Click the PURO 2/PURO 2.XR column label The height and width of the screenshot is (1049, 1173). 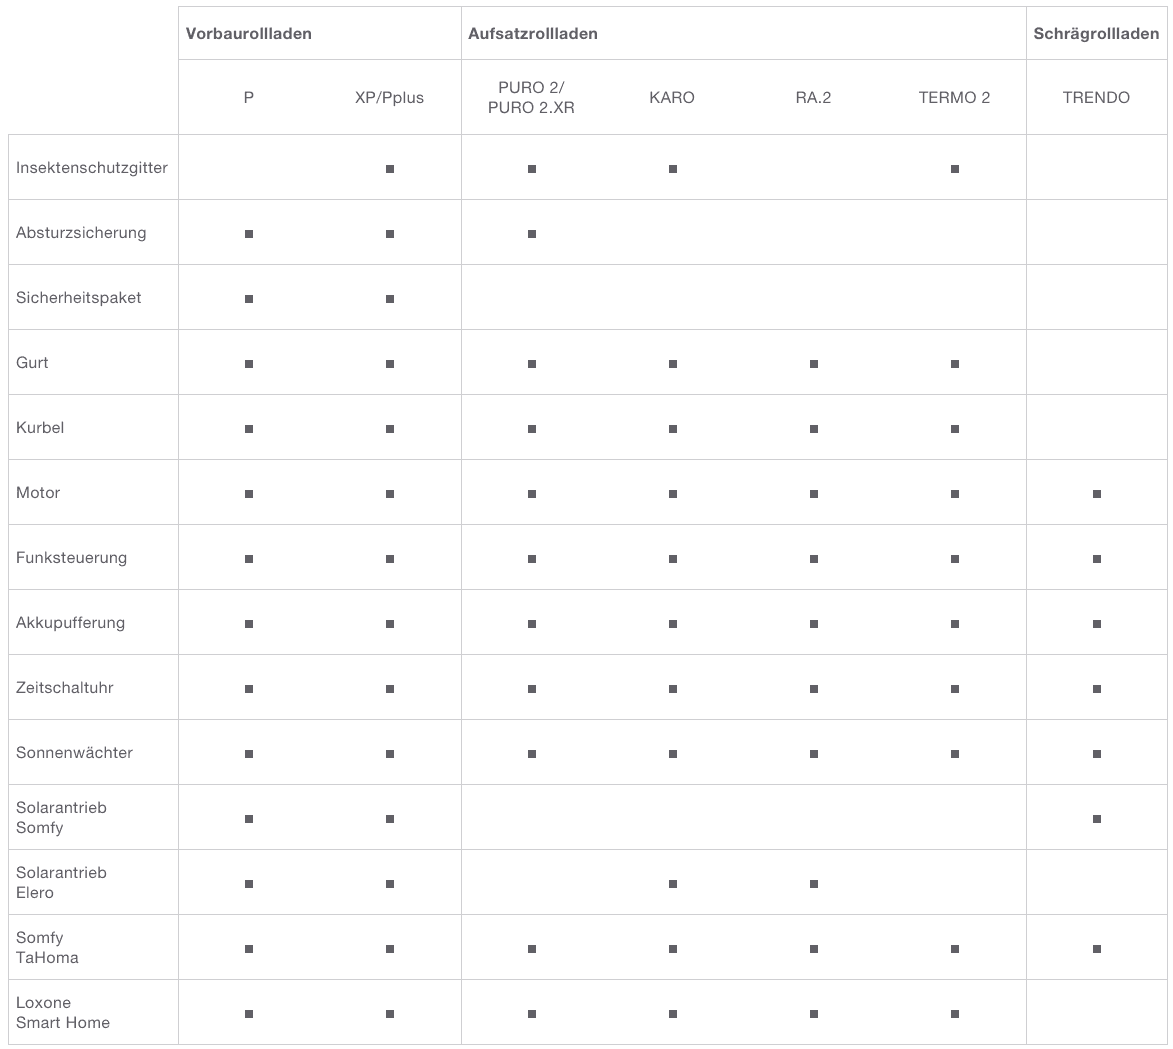[531, 97]
